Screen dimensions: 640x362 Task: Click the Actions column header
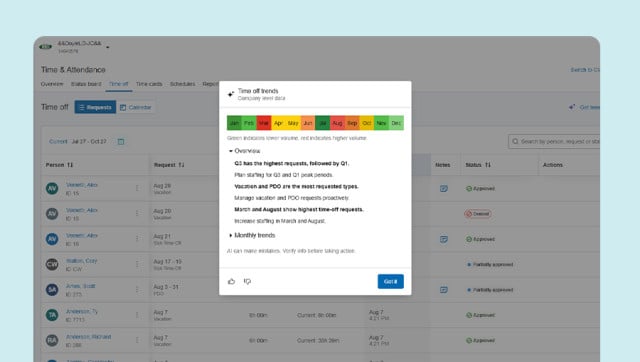pos(553,165)
